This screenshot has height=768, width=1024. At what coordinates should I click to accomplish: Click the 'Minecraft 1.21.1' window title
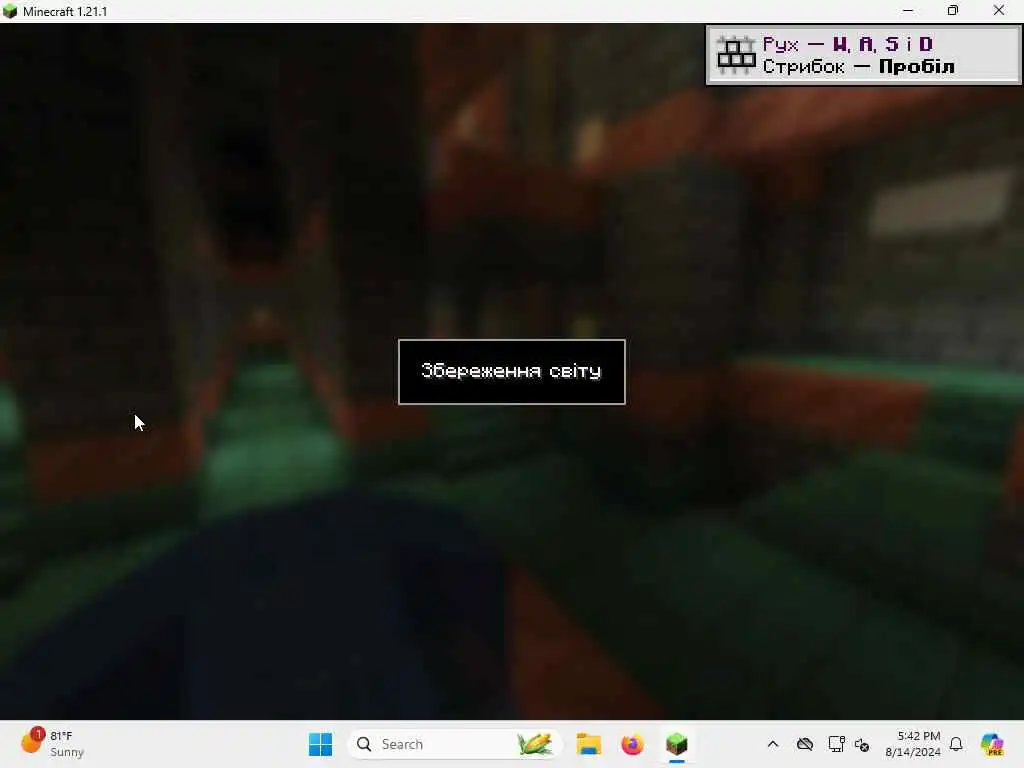point(65,12)
